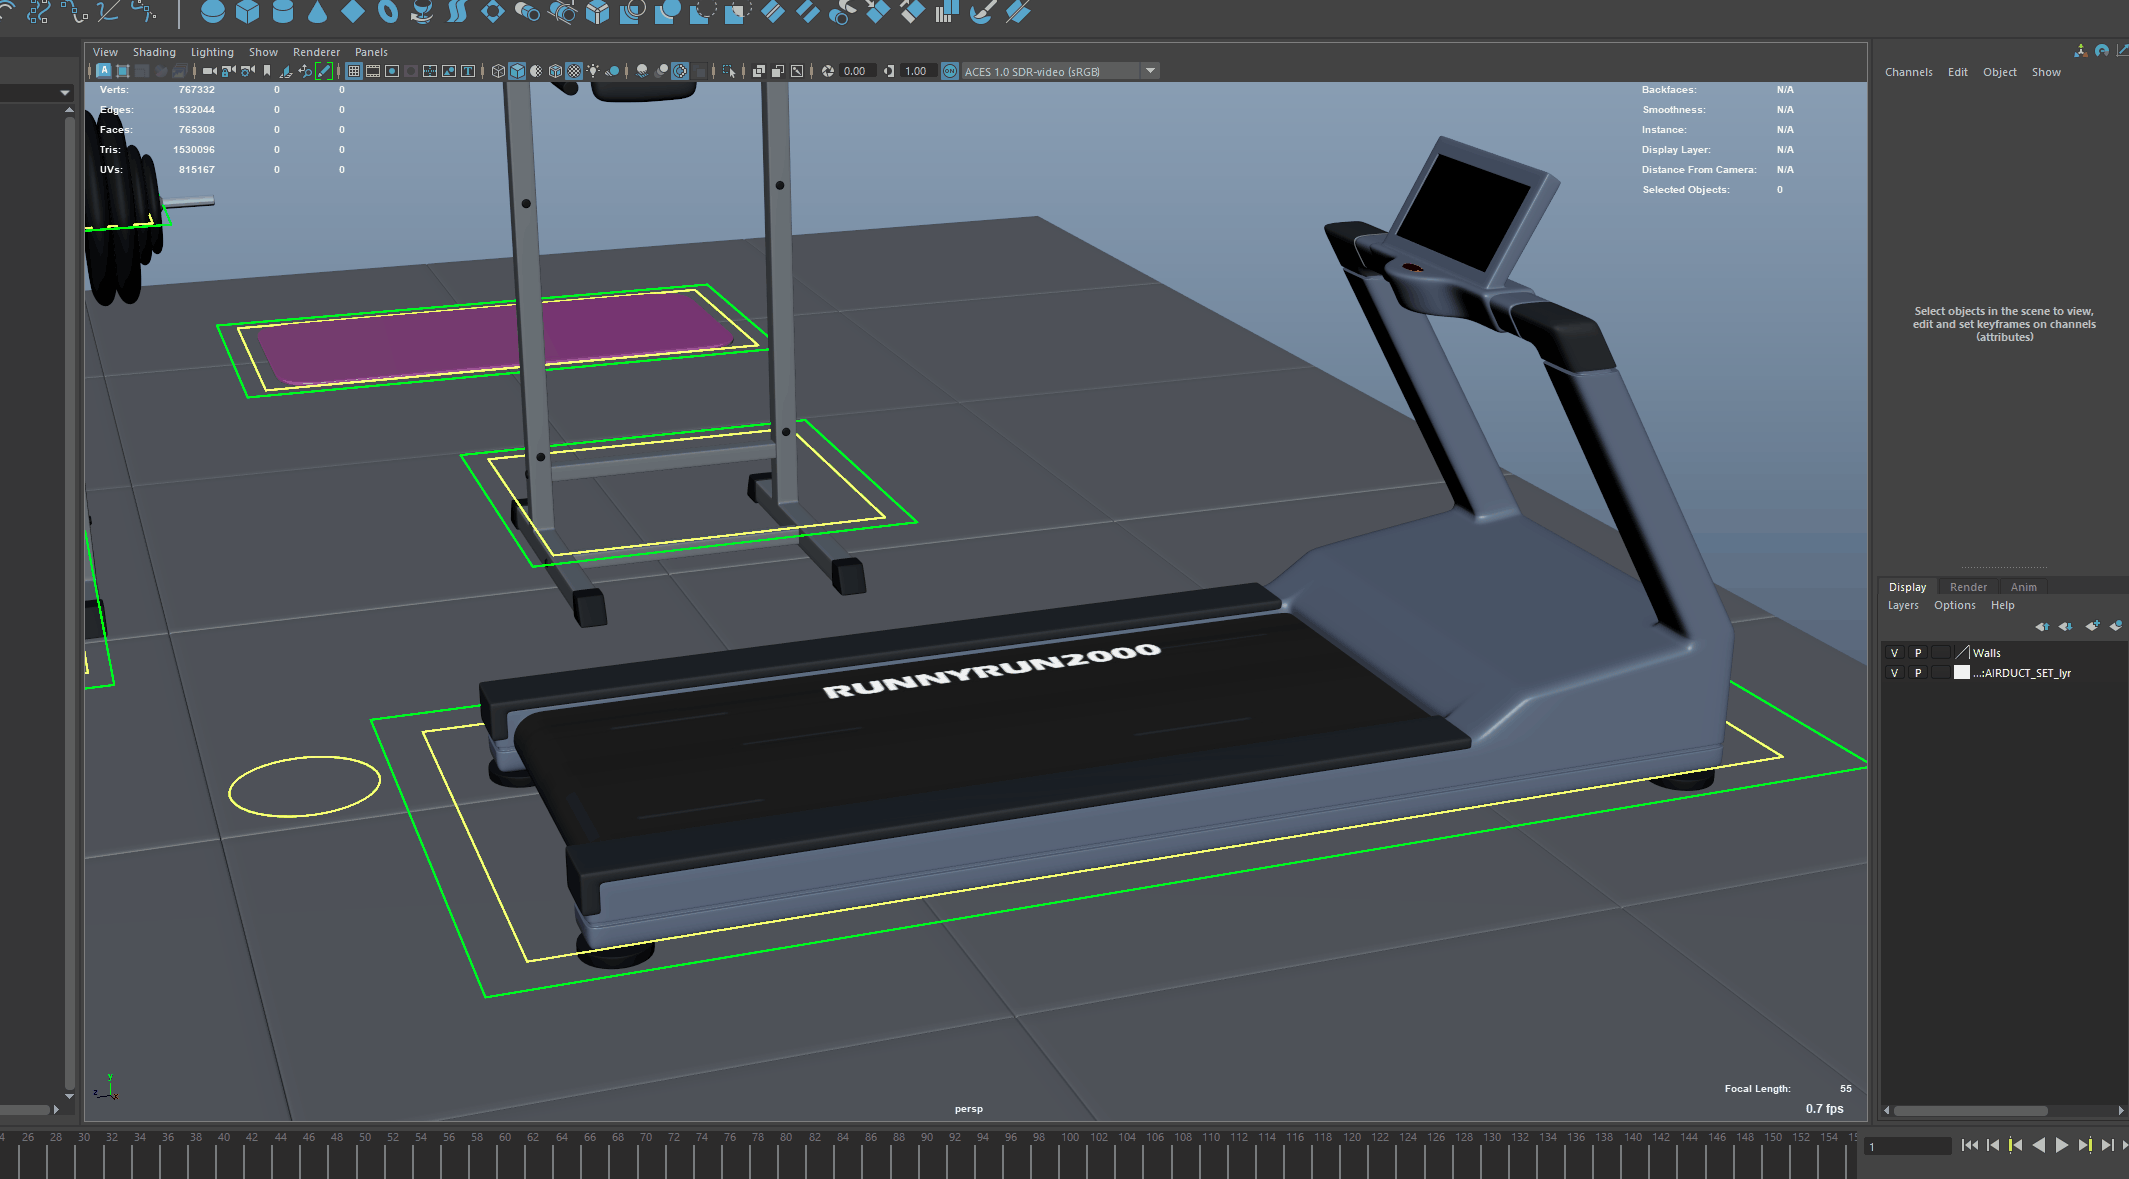
Task: Open the layer editor Options menu
Action: 1954,605
